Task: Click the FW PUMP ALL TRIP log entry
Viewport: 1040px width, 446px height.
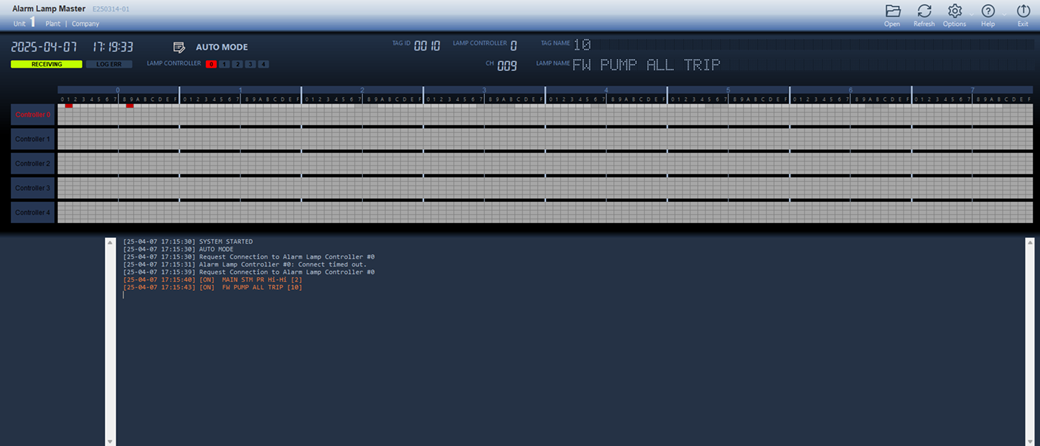Action: 212,287
